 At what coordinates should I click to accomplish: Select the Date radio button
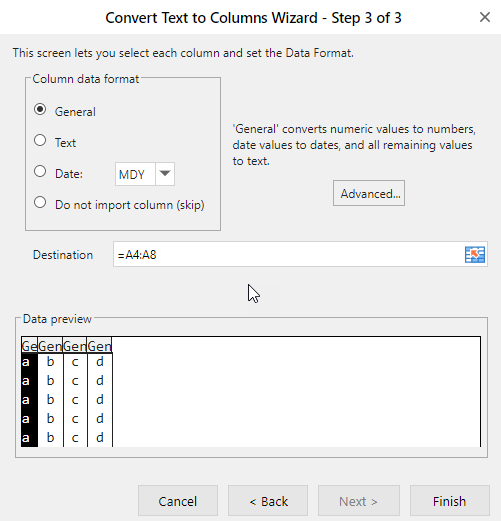click(40, 171)
